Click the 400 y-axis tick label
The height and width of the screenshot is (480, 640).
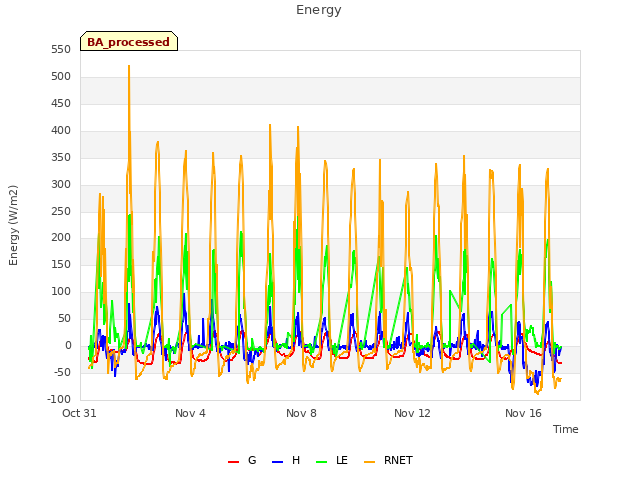(x=61, y=131)
